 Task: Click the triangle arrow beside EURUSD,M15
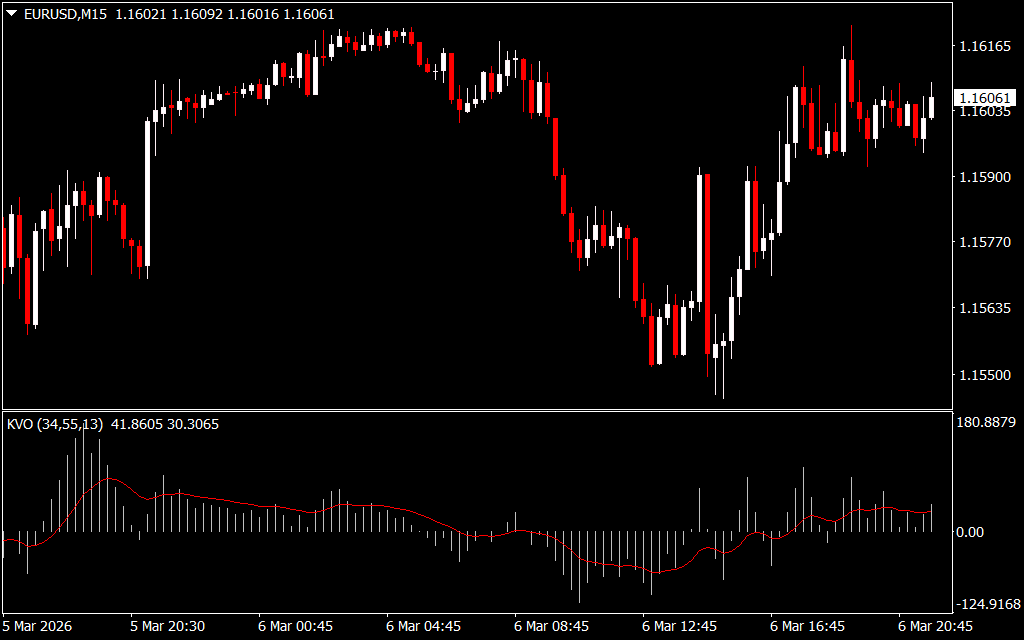point(12,14)
